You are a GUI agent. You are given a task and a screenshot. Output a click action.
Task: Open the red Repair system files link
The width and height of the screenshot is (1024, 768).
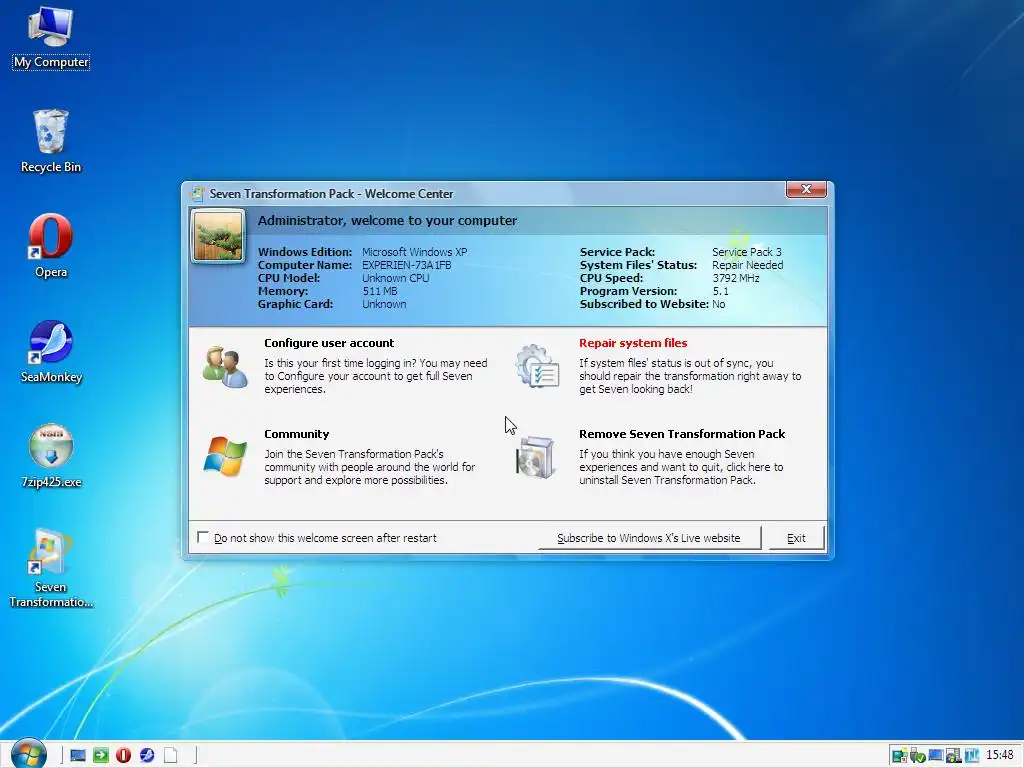click(x=633, y=343)
